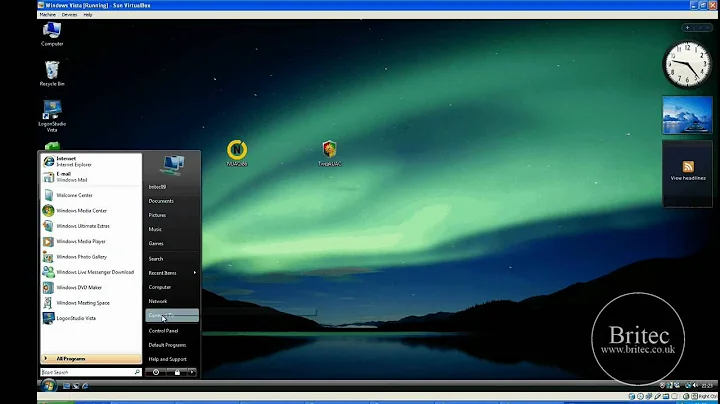Click the user account picture in Start menu
This screenshot has height=404, width=720.
(x=172, y=165)
